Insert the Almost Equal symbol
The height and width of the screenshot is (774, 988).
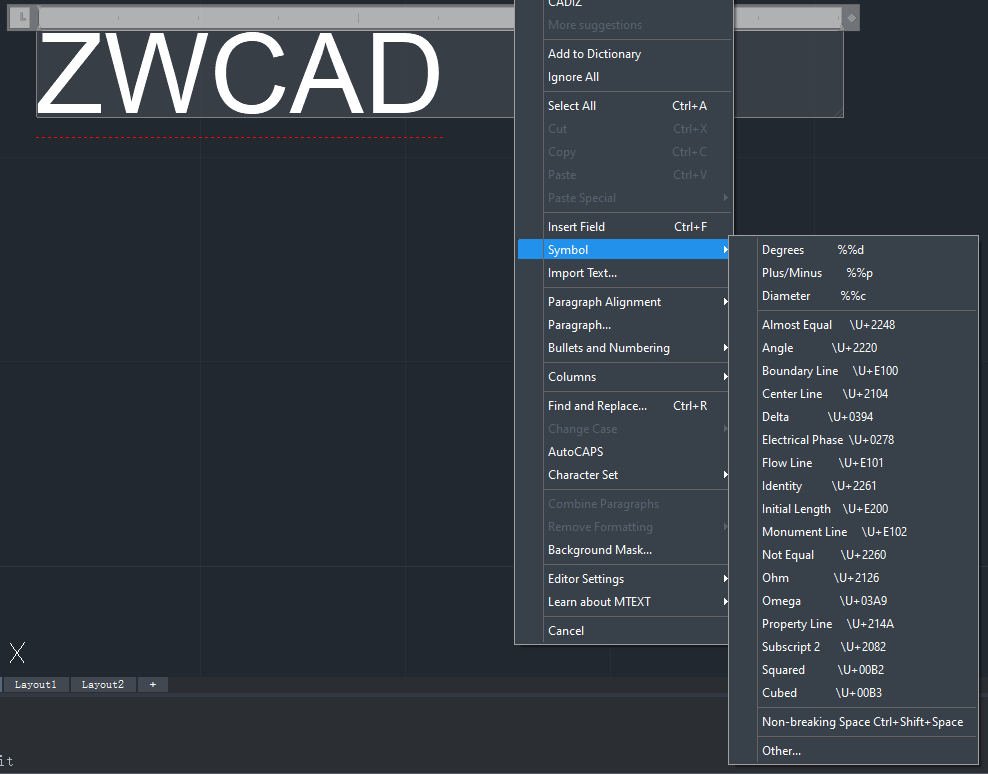pyautogui.click(x=853, y=325)
